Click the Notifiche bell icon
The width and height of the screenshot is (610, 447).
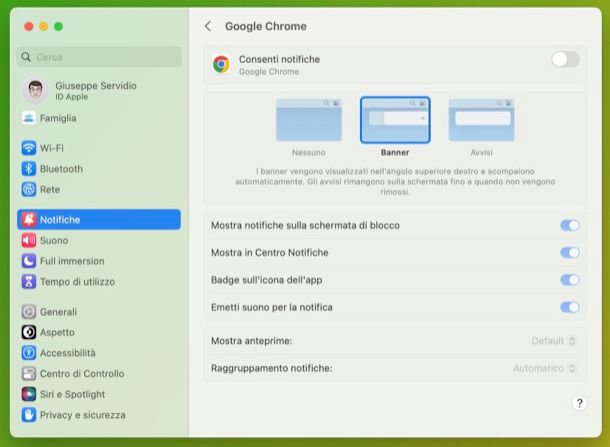click(29, 219)
